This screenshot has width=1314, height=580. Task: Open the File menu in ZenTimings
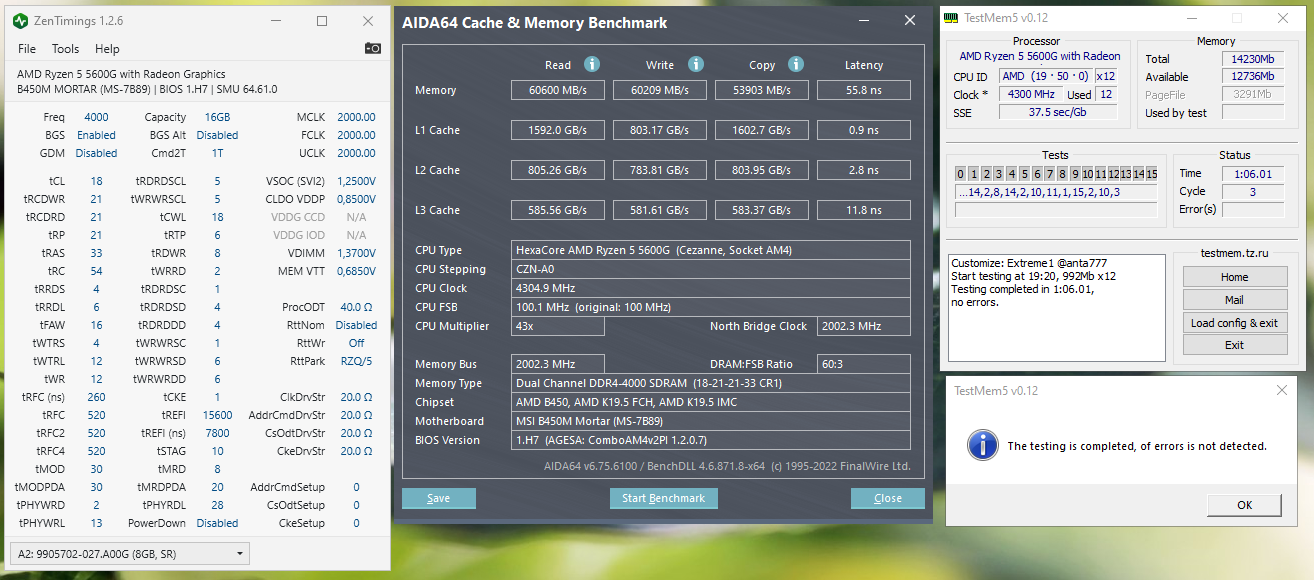[x=27, y=48]
